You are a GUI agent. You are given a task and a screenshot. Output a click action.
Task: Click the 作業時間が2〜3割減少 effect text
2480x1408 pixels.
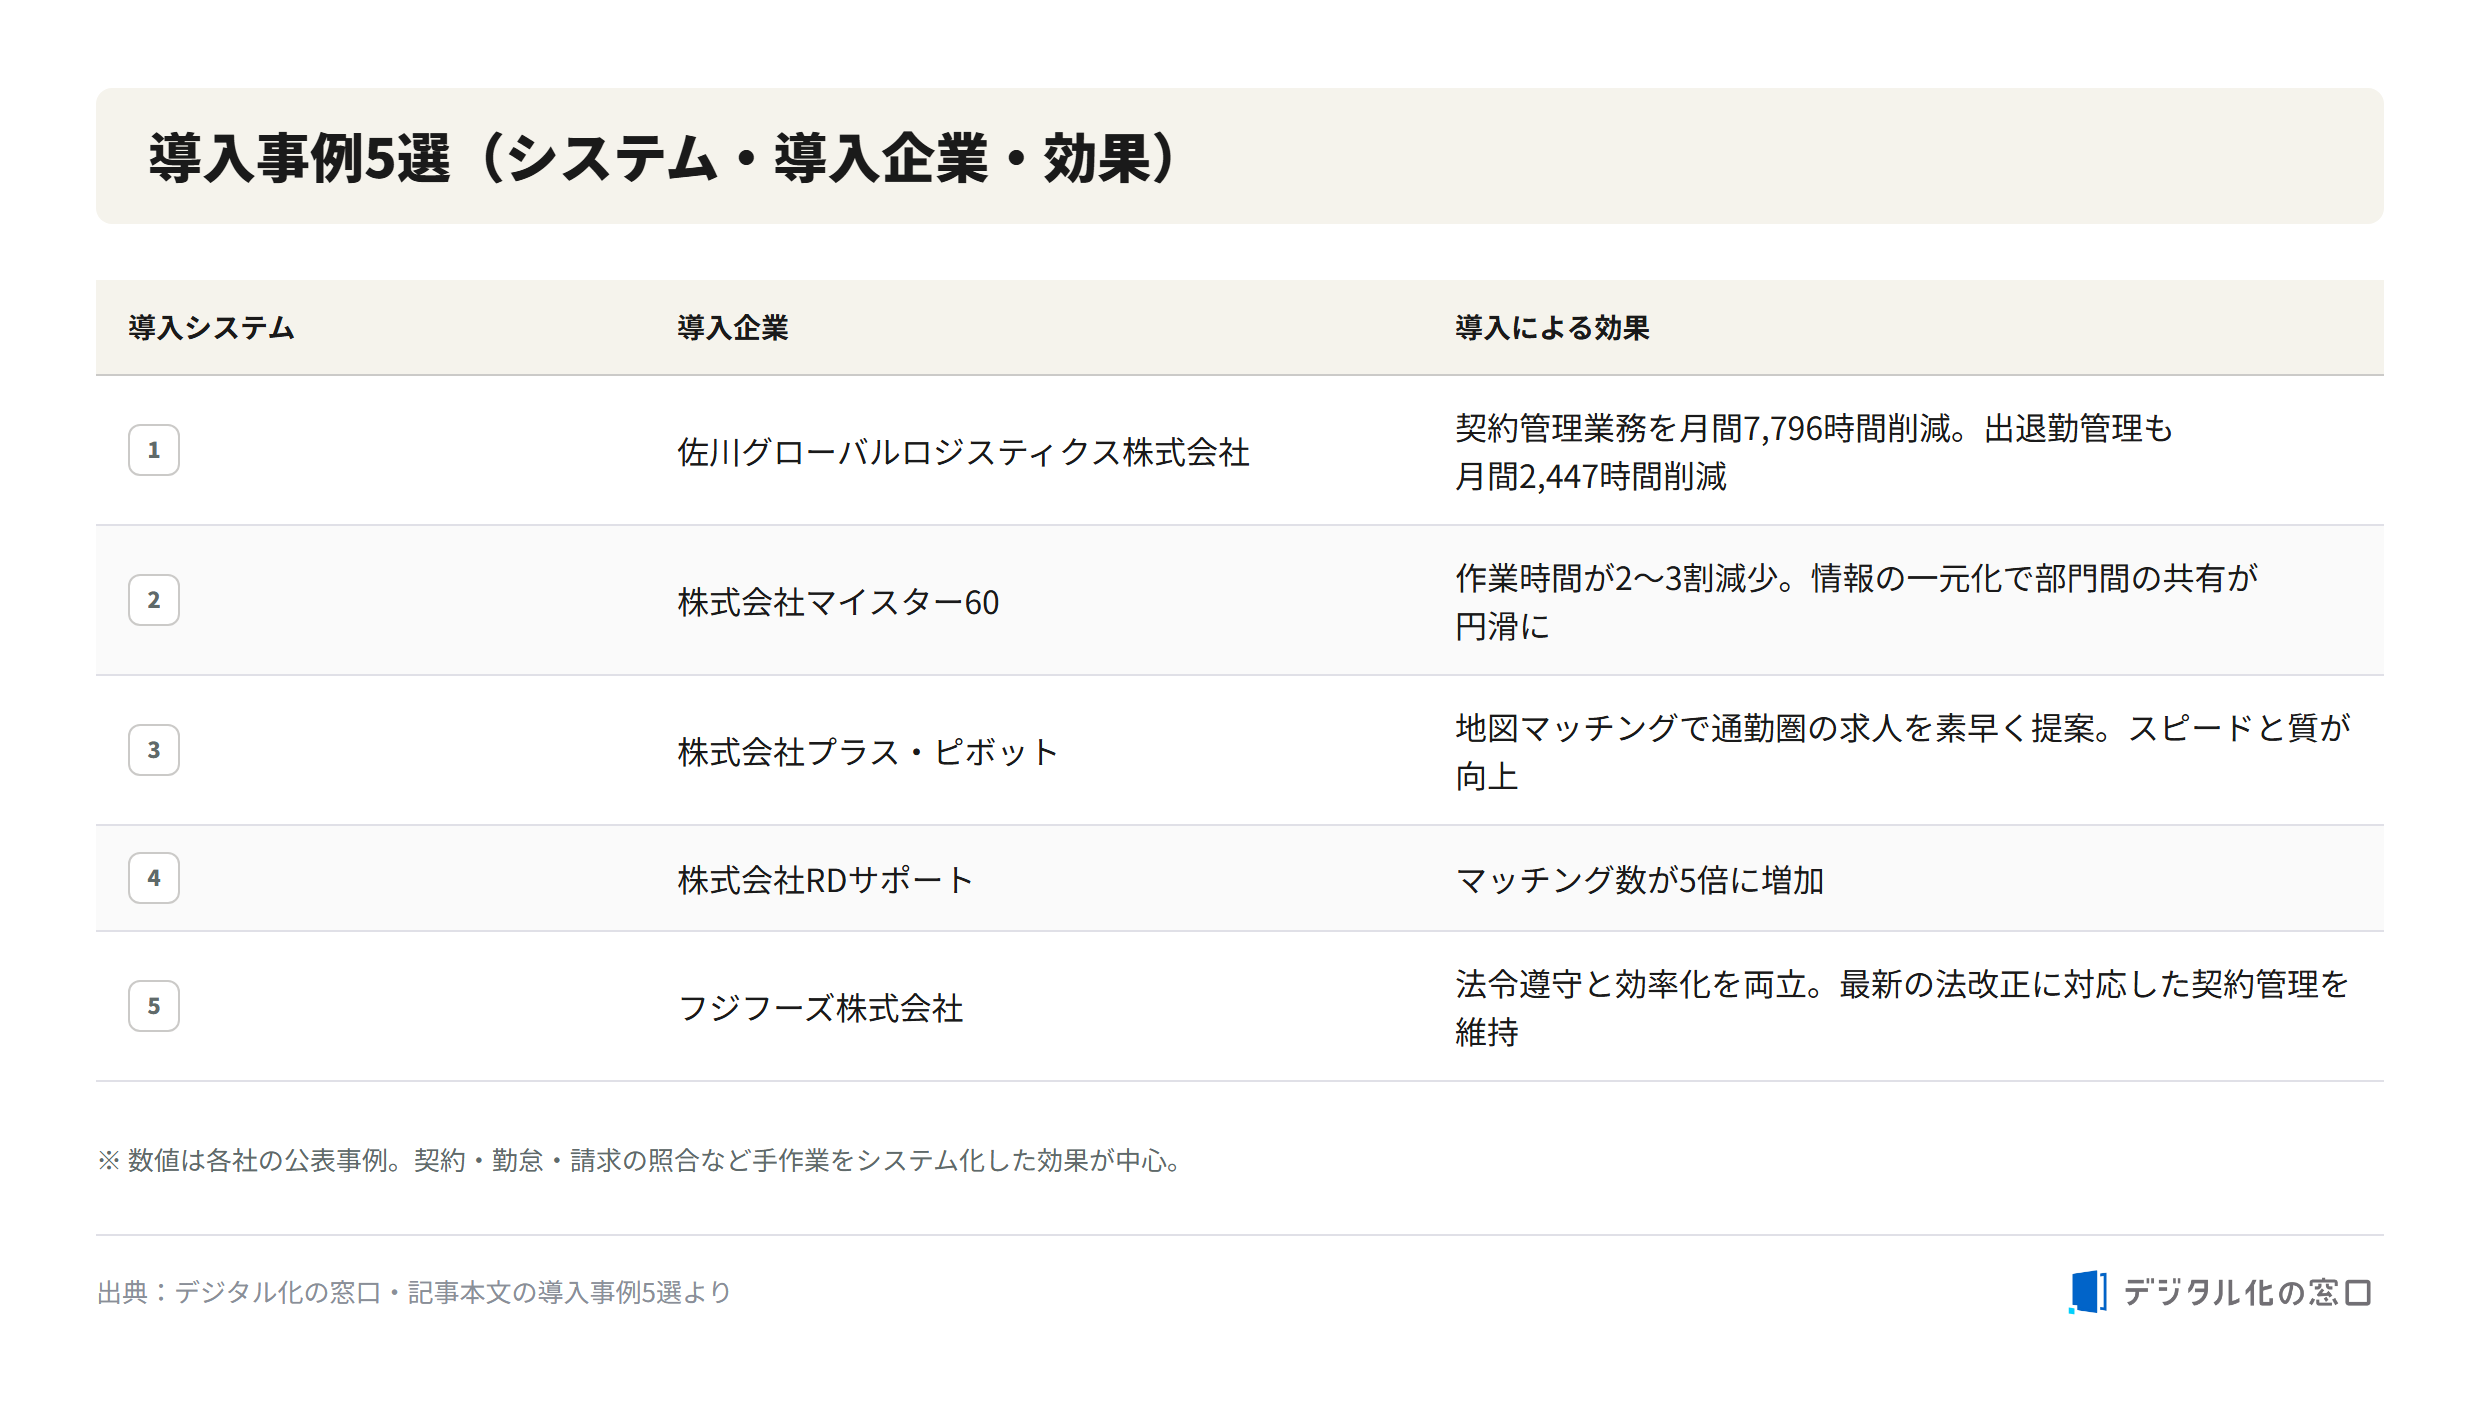tap(1857, 602)
